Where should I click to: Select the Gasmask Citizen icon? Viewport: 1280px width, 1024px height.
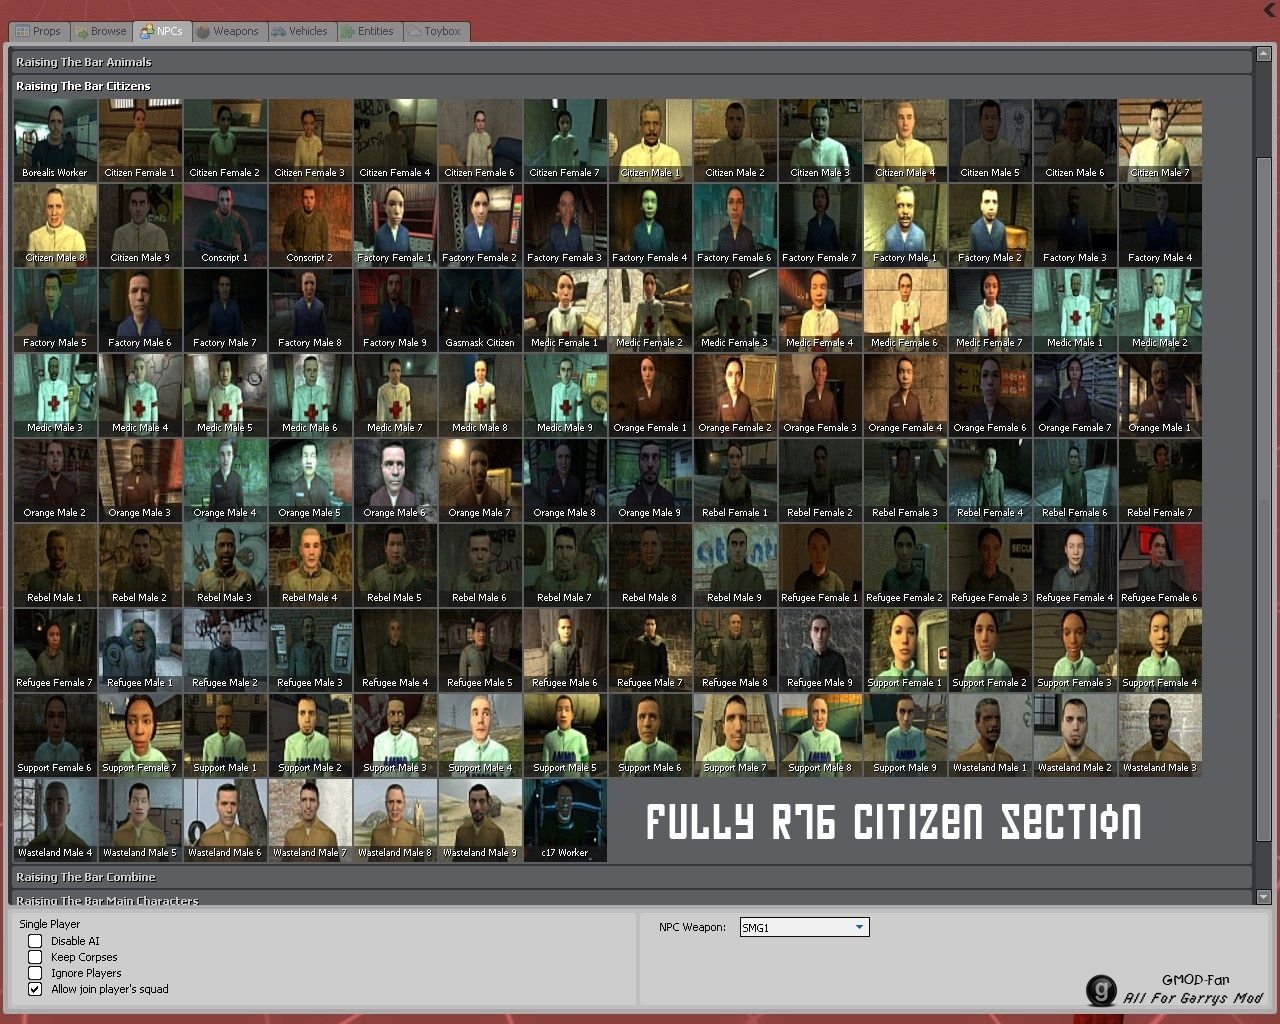pos(480,310)
